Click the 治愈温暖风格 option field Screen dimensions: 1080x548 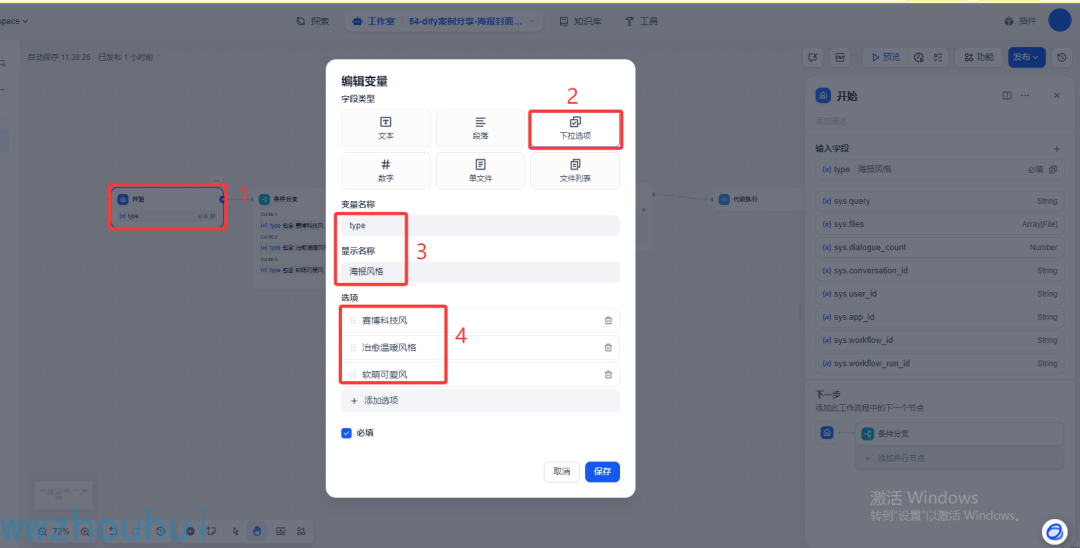pos(480,348)
